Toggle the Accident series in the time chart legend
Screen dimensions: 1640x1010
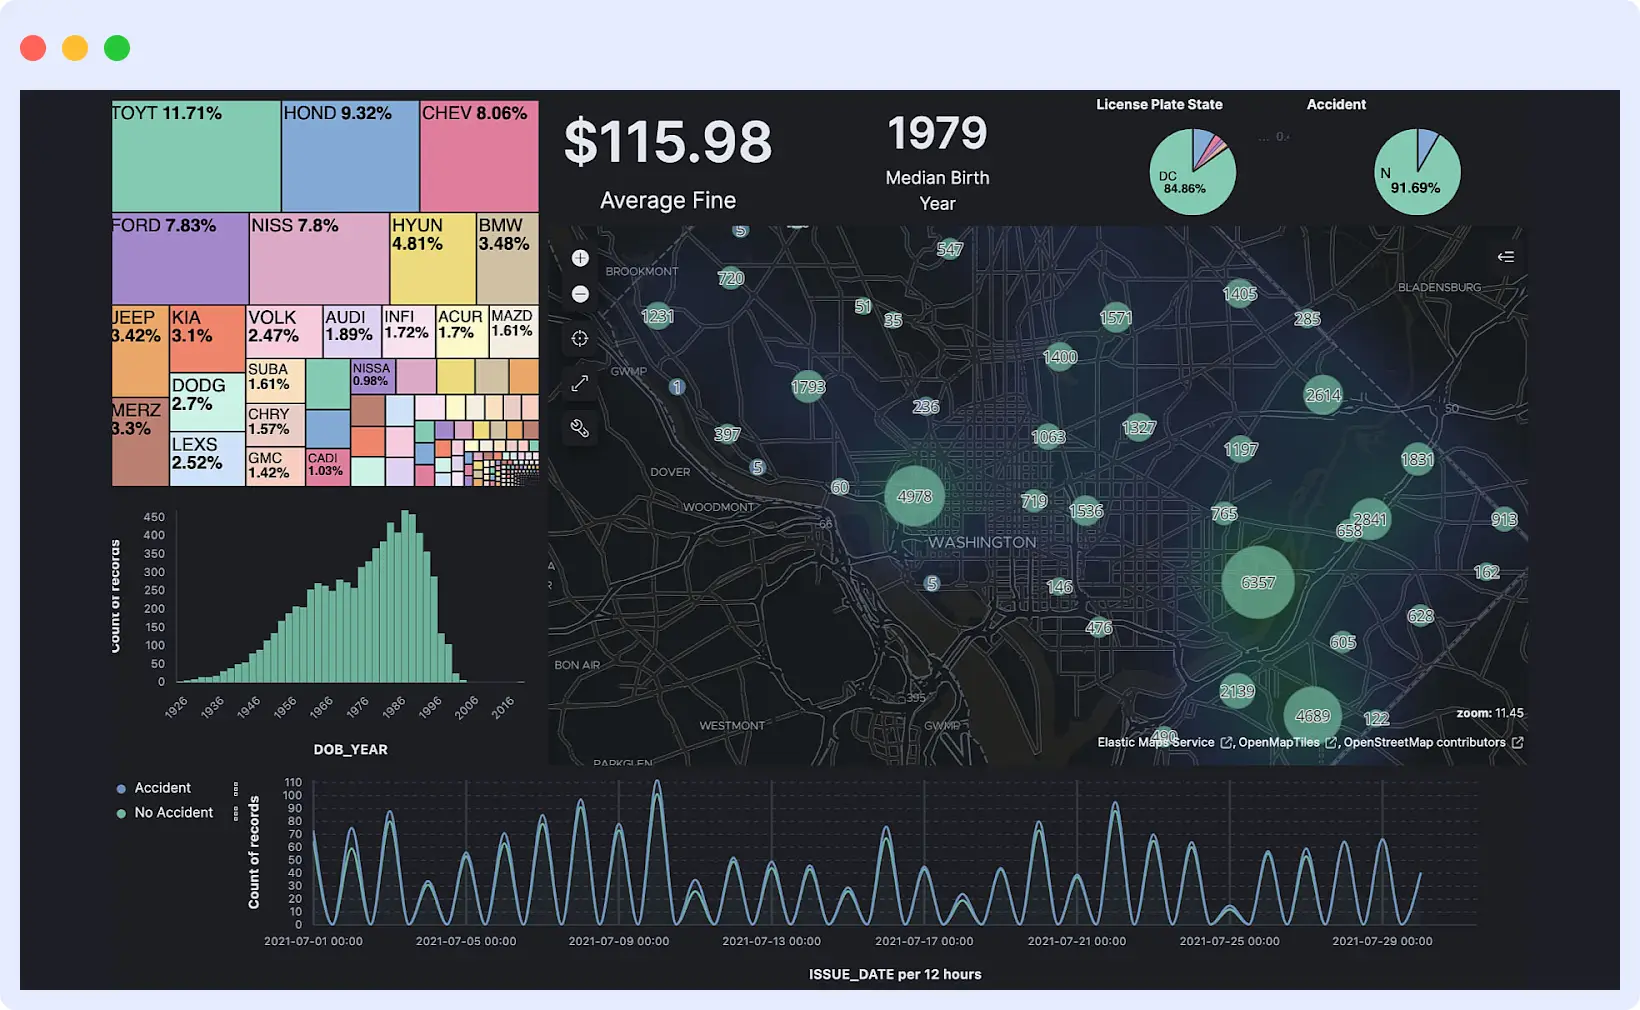click(163, 788)
